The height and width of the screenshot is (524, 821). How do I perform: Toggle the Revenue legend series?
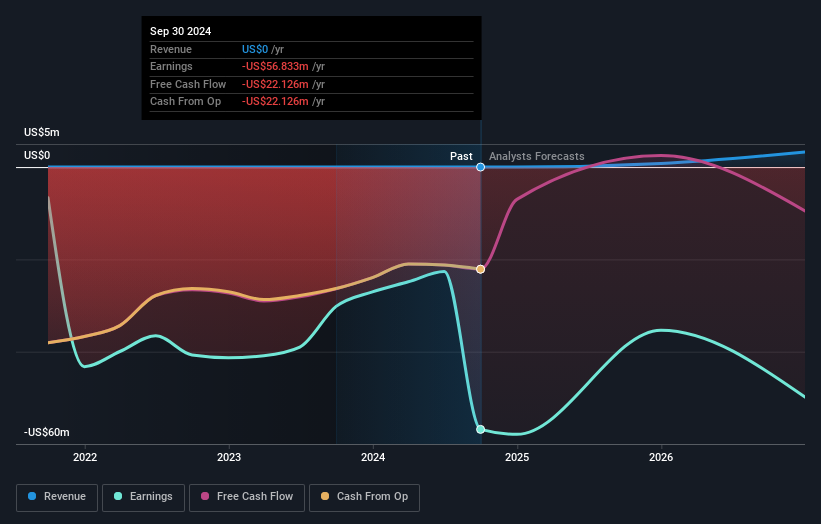click(57, 497)
